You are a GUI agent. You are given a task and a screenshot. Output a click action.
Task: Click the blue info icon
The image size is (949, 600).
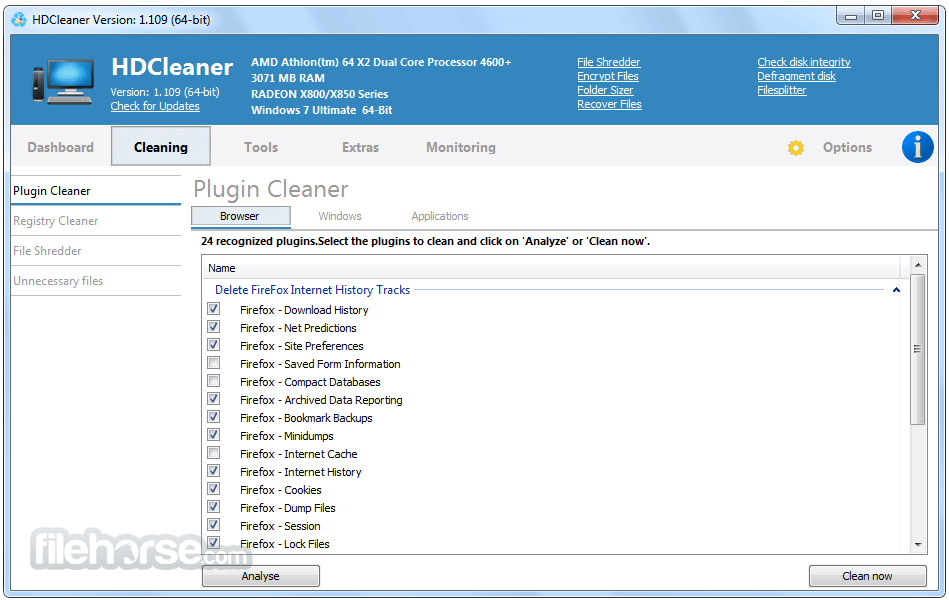pyautogui.click(x=918, y=147)
